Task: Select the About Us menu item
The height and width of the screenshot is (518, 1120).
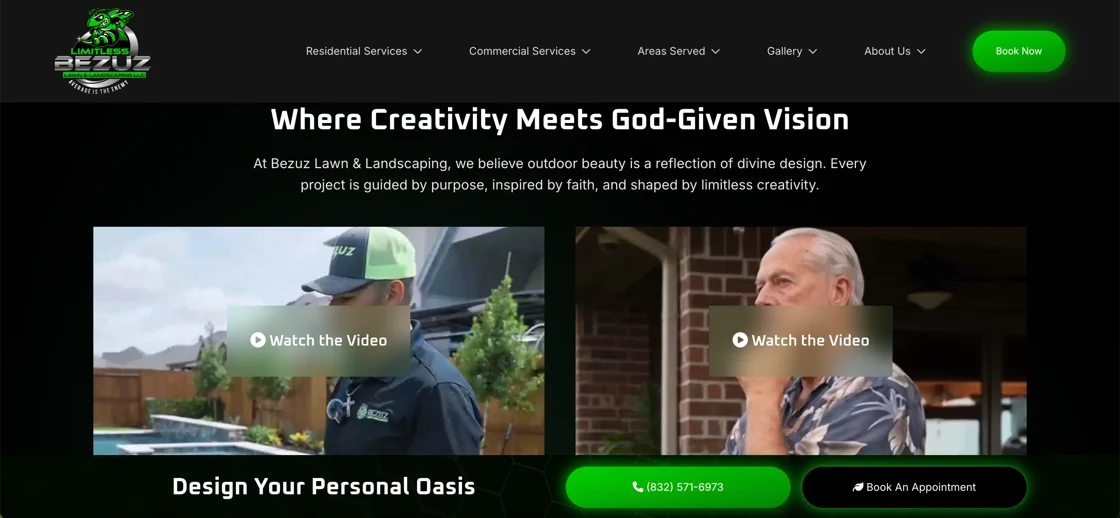Action: (887, 51)
